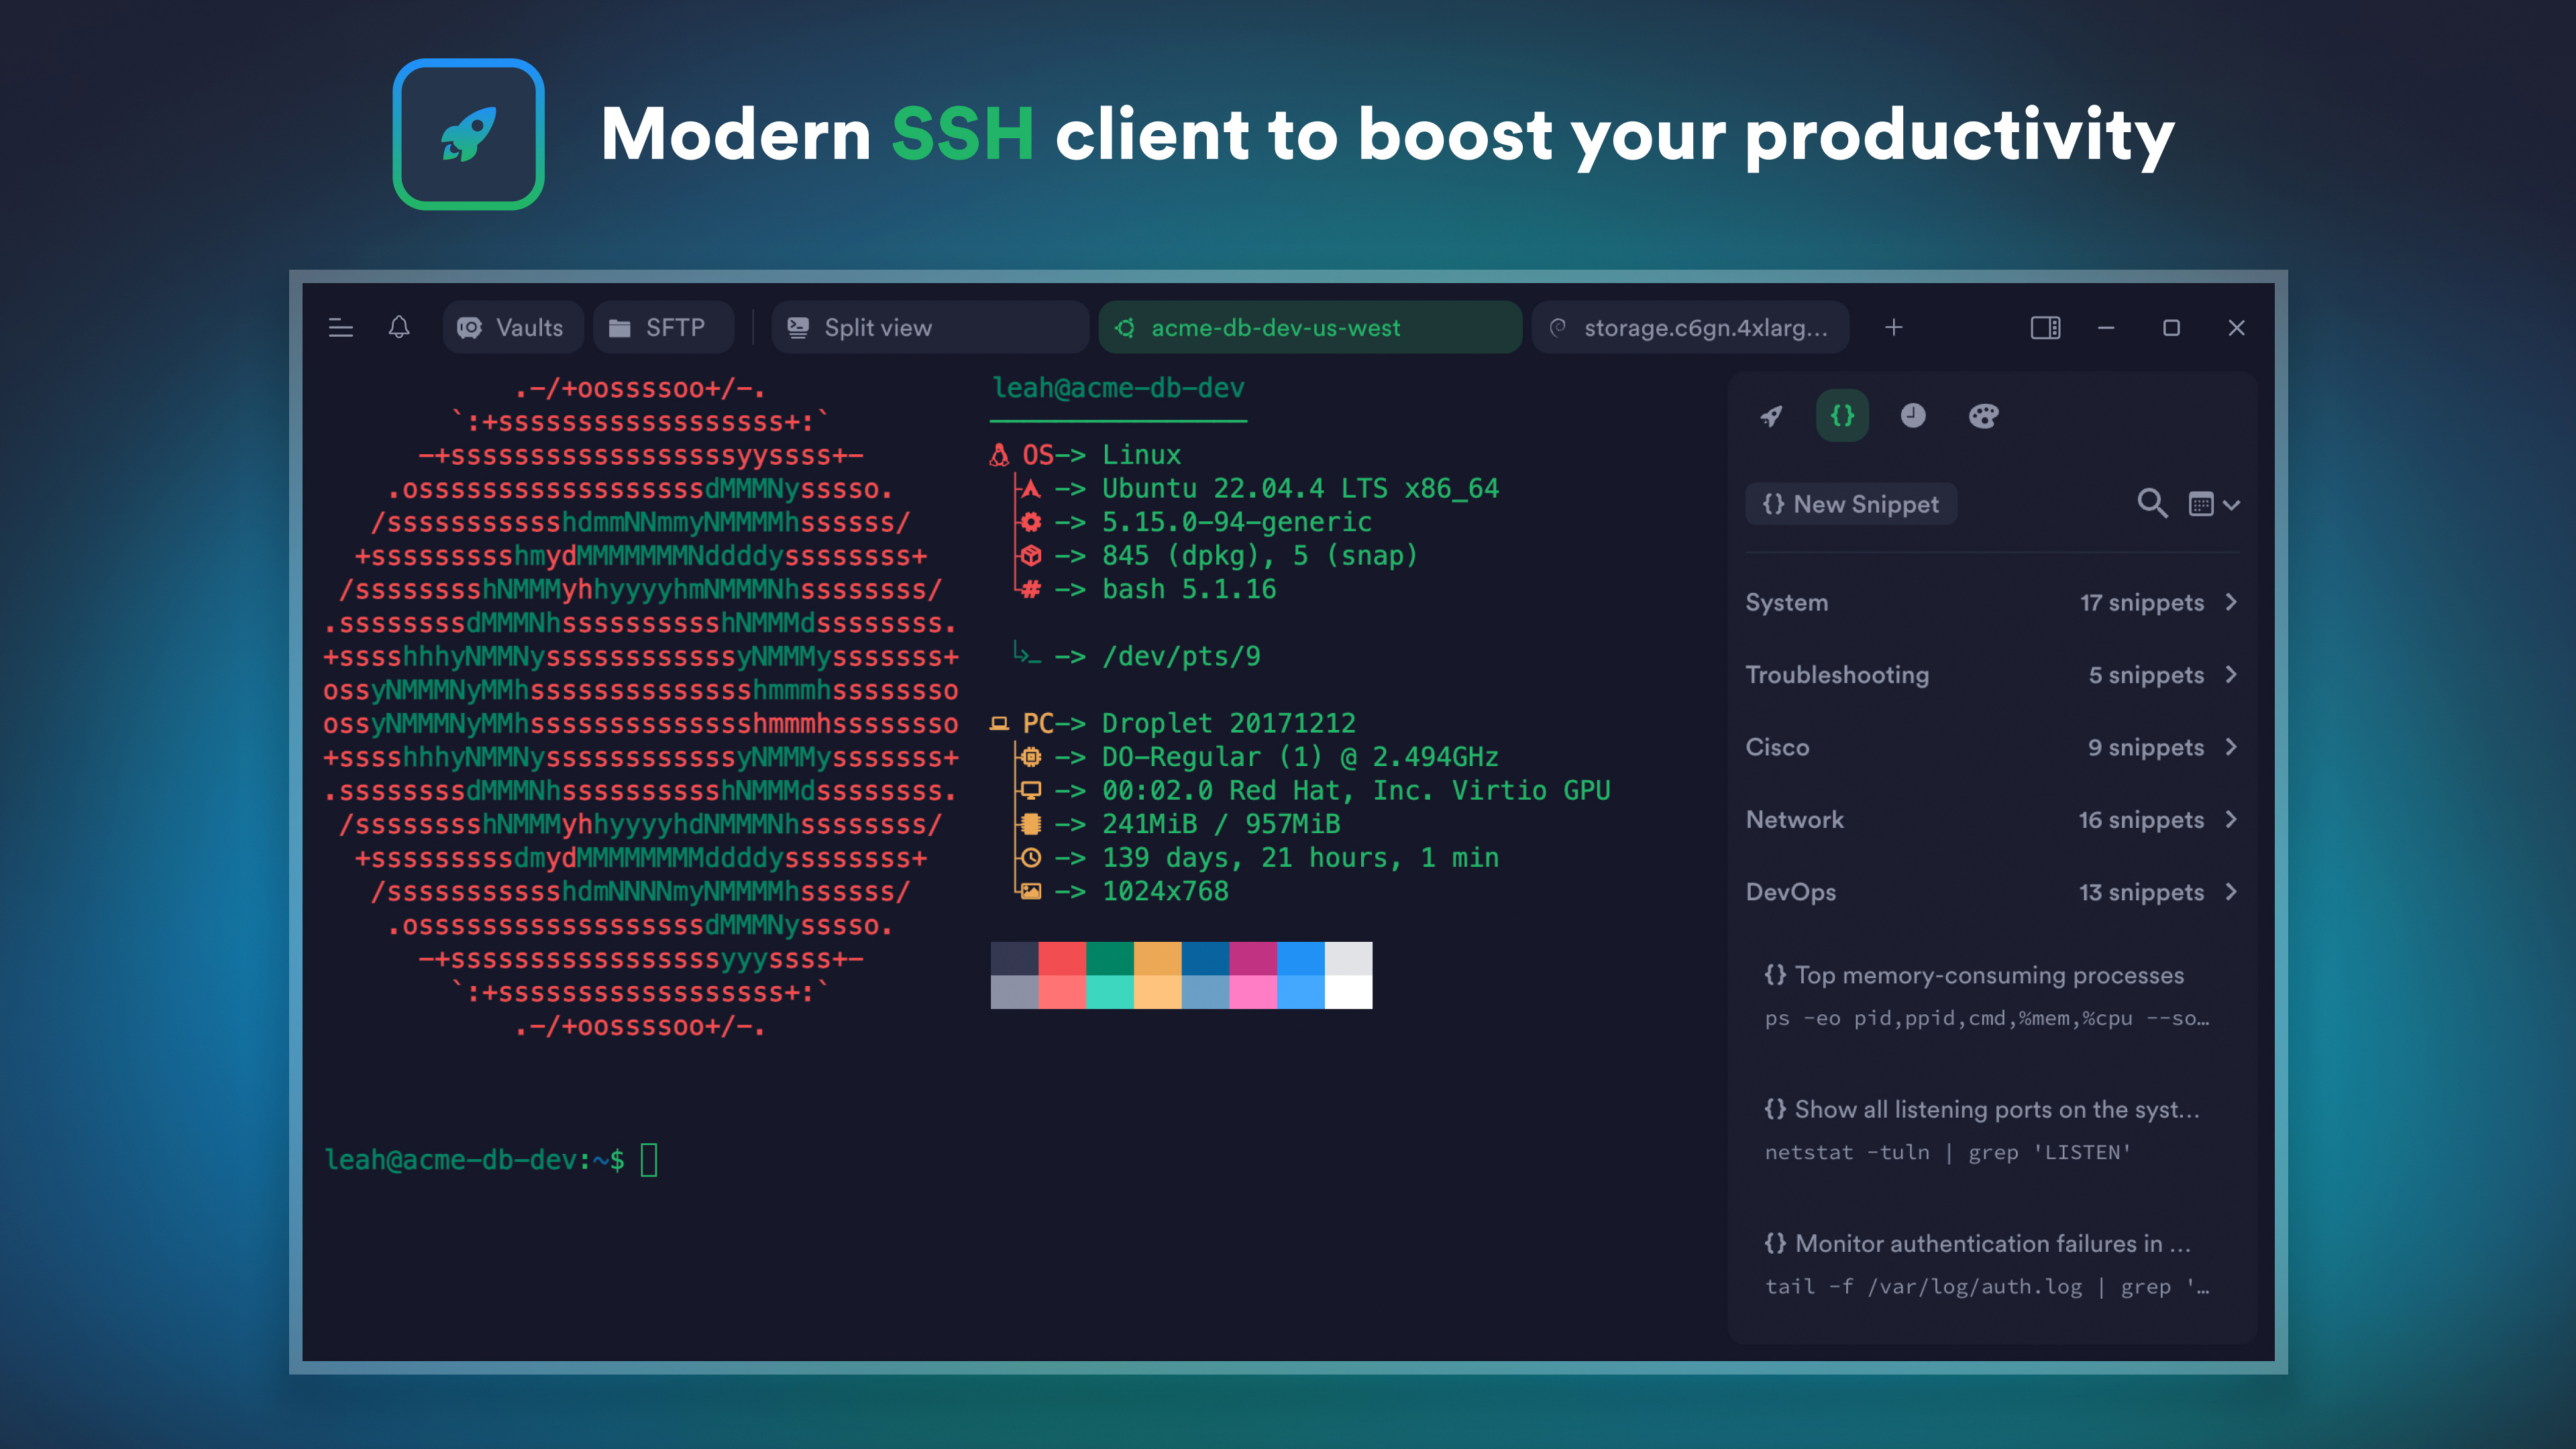Open history using the clock icon
The image size is (2576, 1449).
(x=1913, y=416)
